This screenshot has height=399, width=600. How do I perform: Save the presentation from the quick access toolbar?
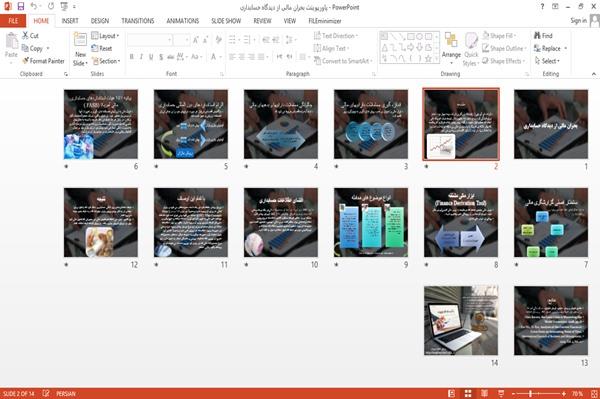tap(20, 6)
